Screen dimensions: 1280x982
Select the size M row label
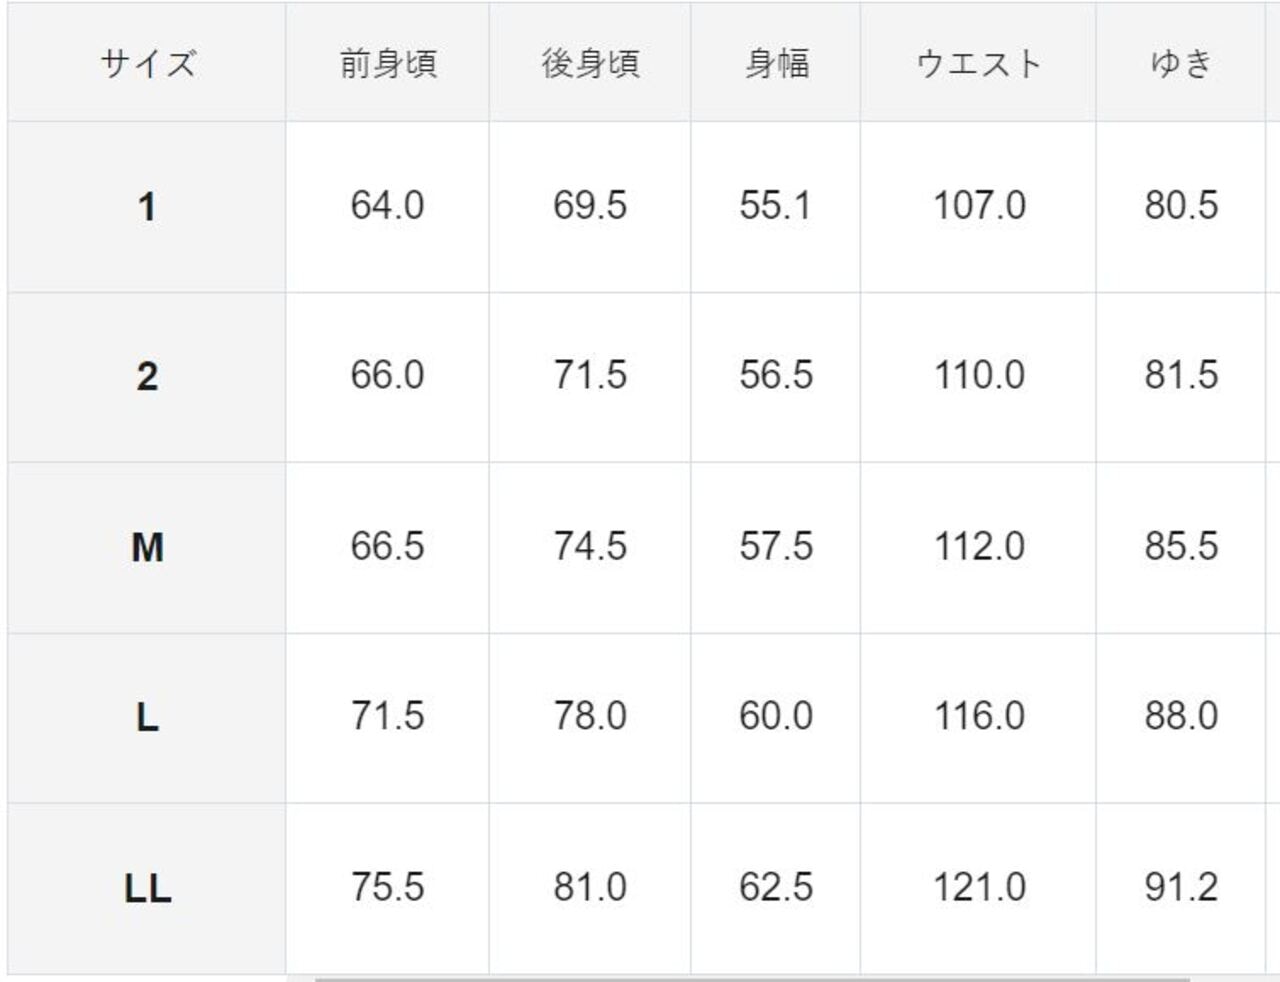(x=147, y=547)
